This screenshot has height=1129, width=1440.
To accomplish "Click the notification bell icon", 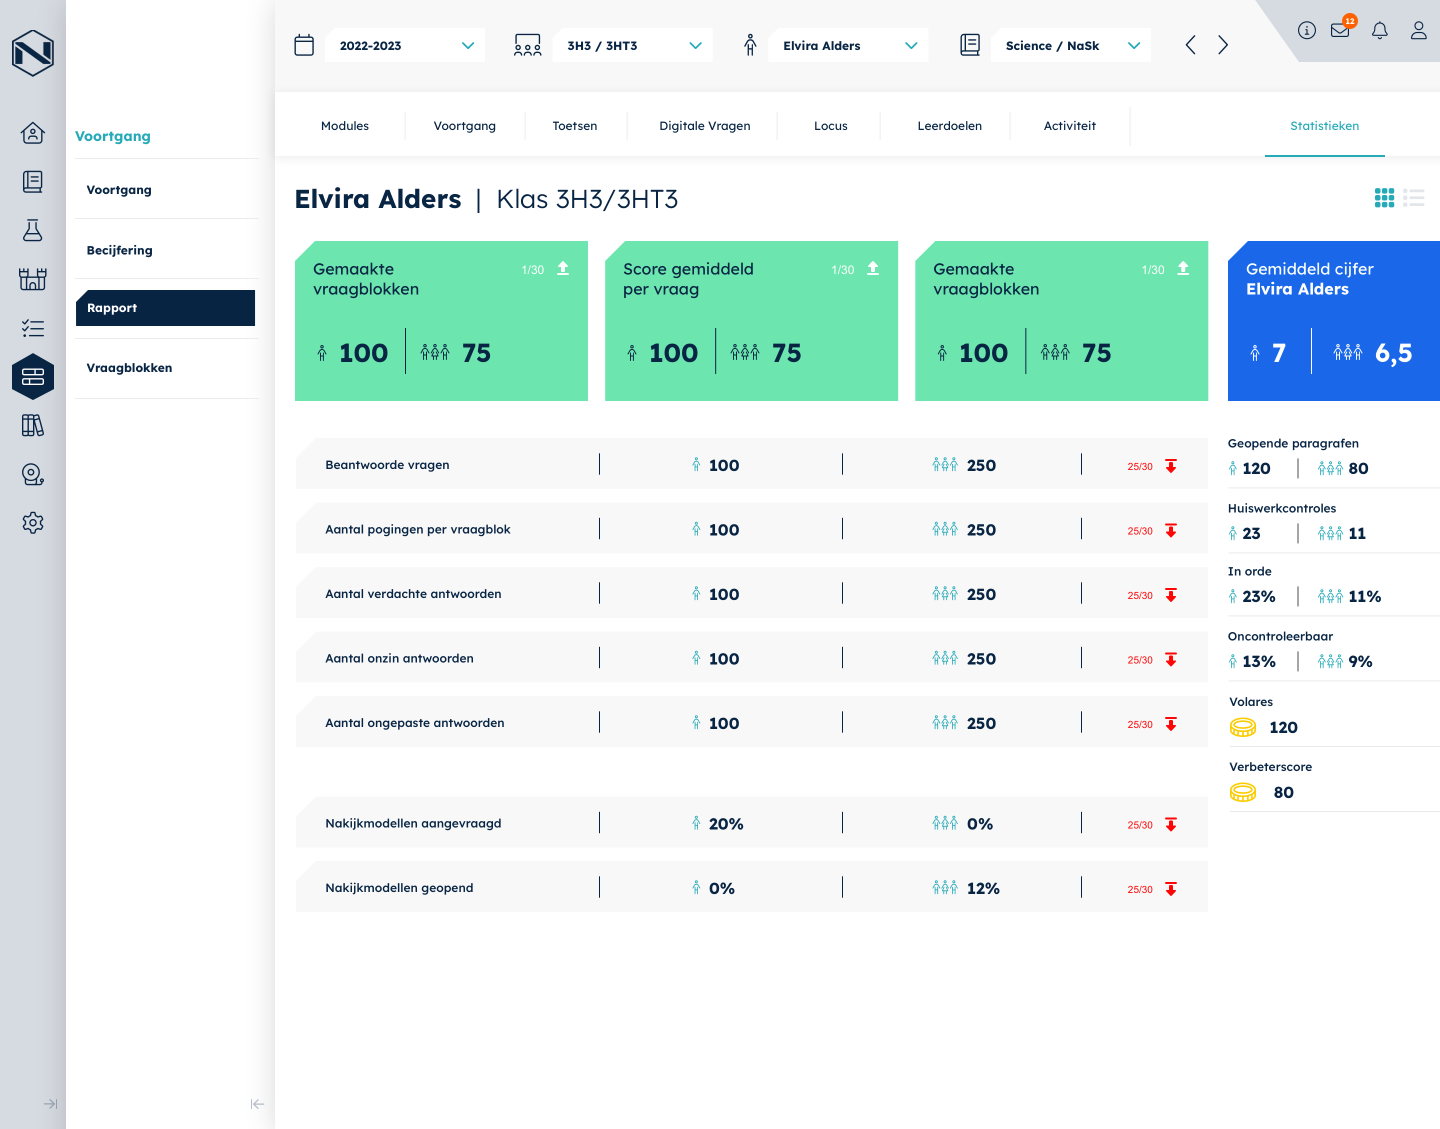I will coord(1380,30).
